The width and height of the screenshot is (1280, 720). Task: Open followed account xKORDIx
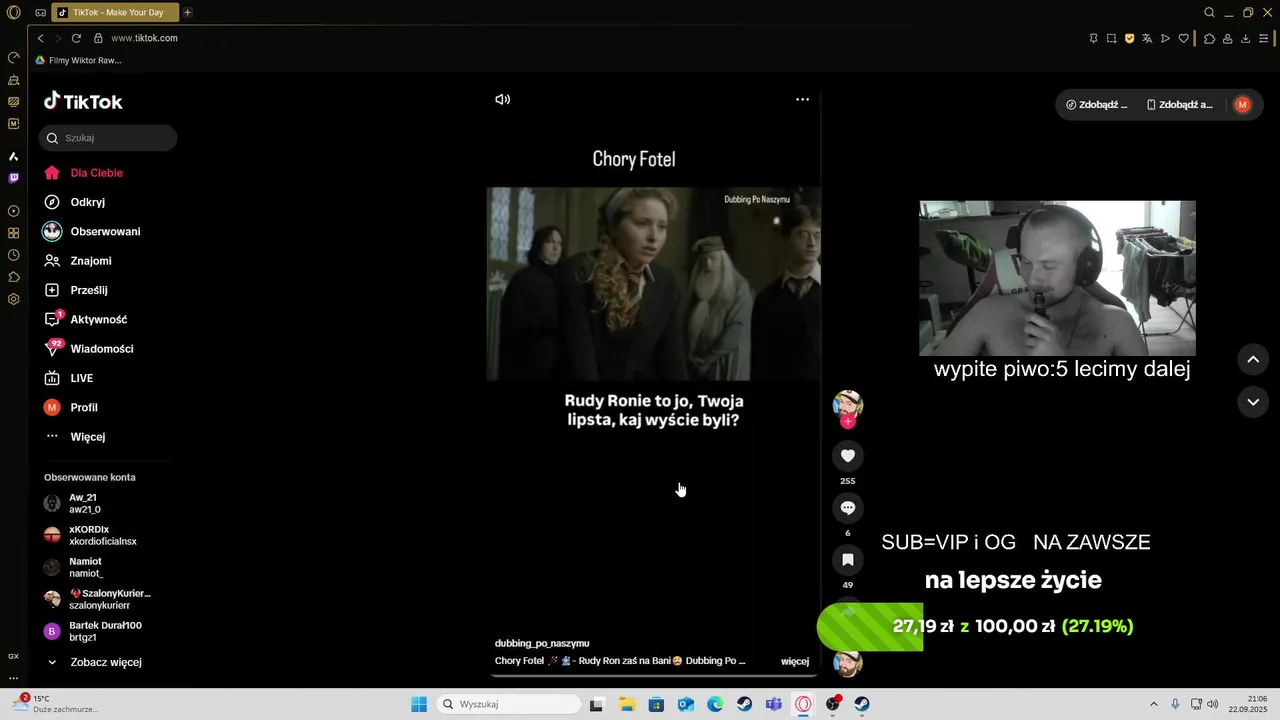click(90, 535)
